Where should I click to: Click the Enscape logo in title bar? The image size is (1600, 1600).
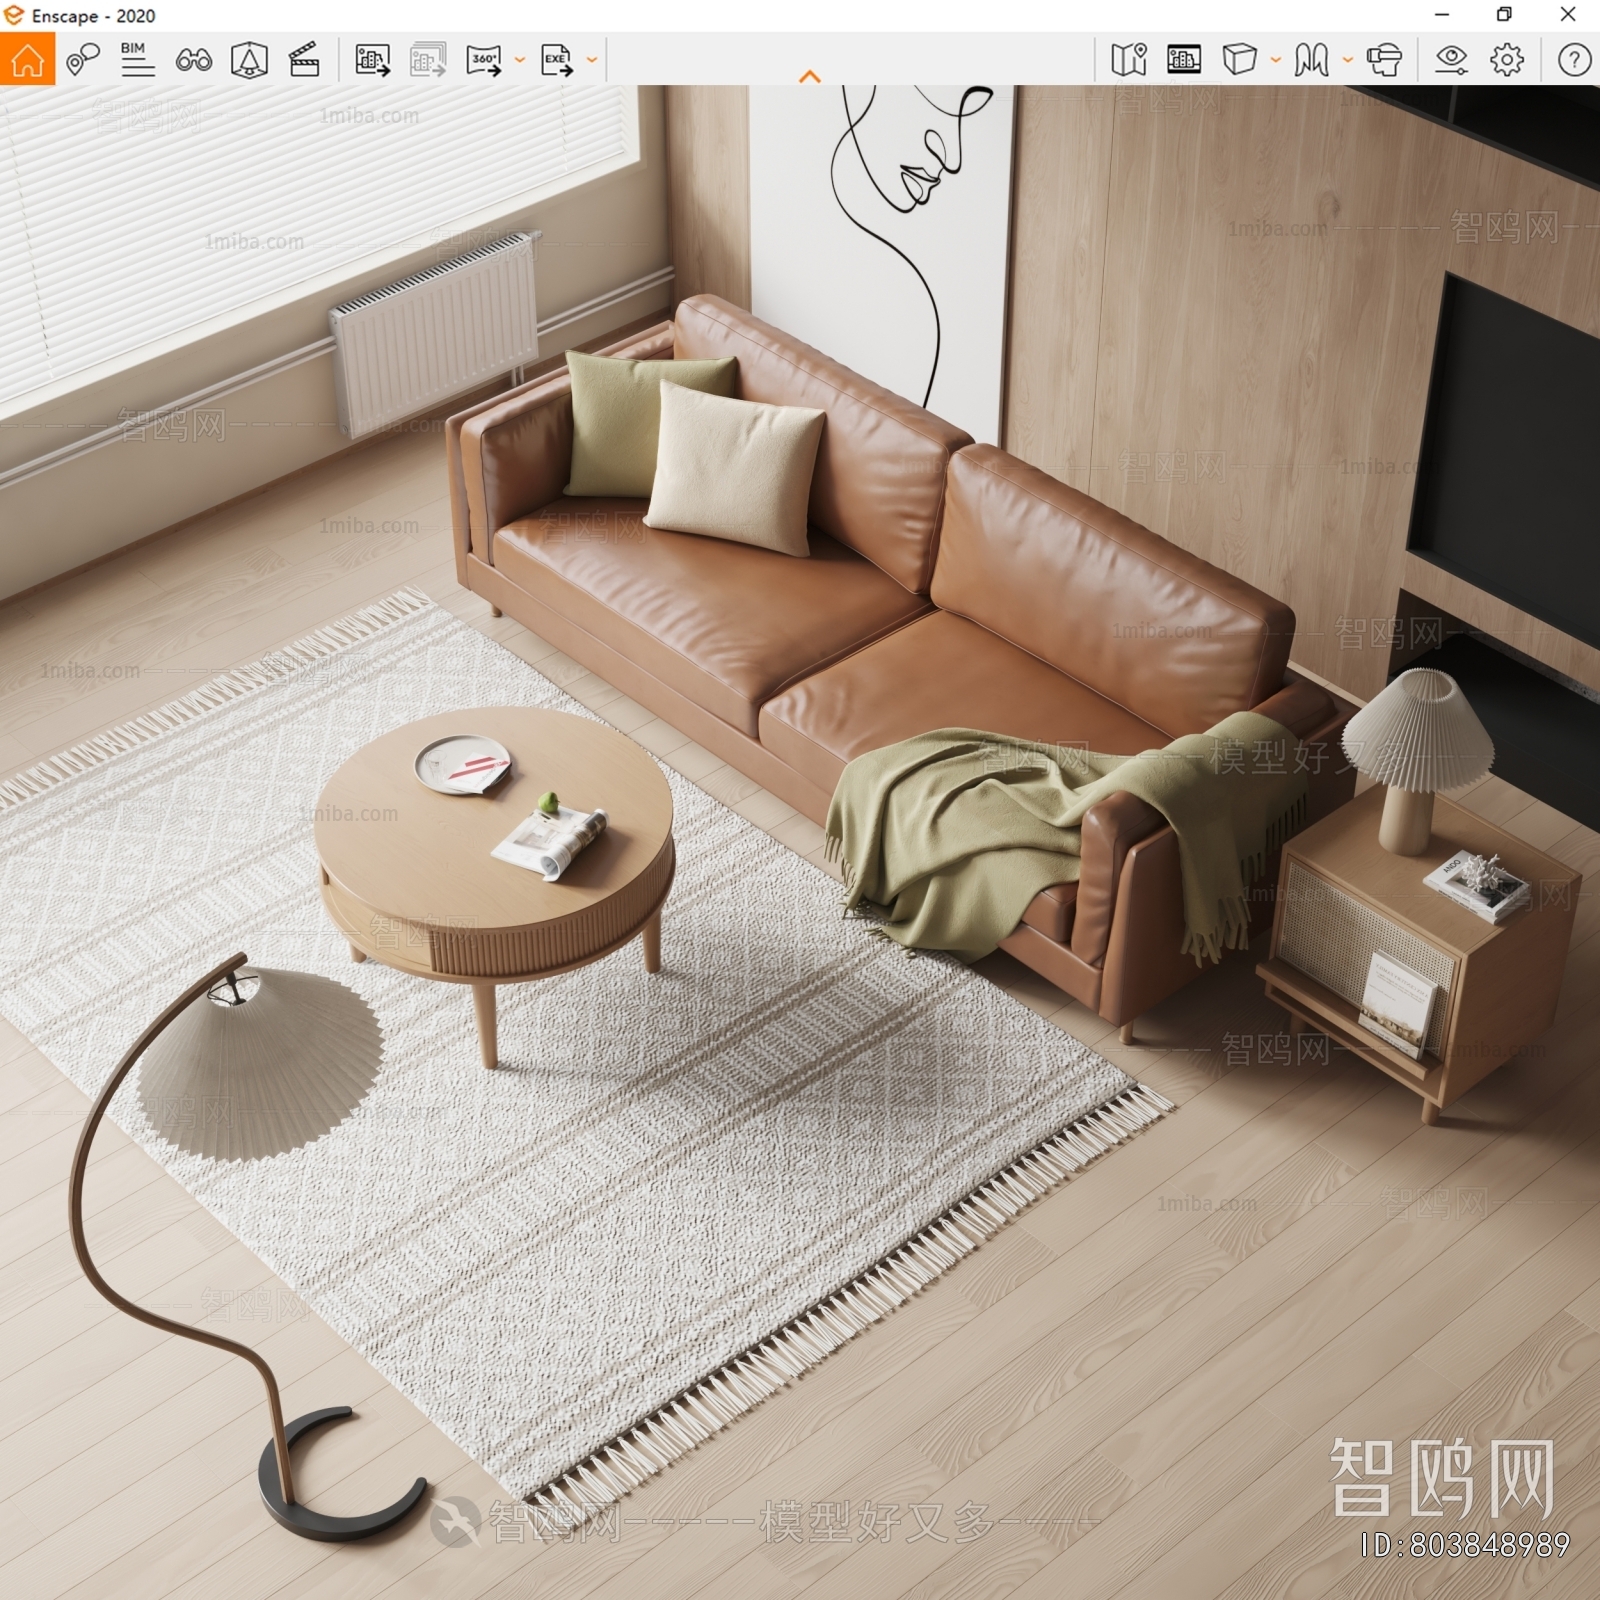click(x=14, y=15)
